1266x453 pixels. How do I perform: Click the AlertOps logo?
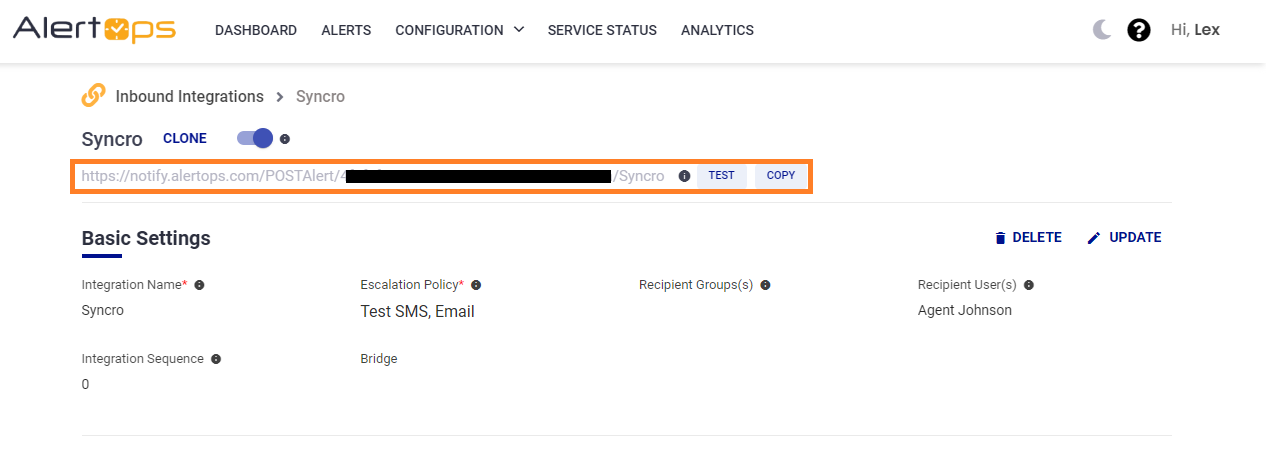coord(94,29)
